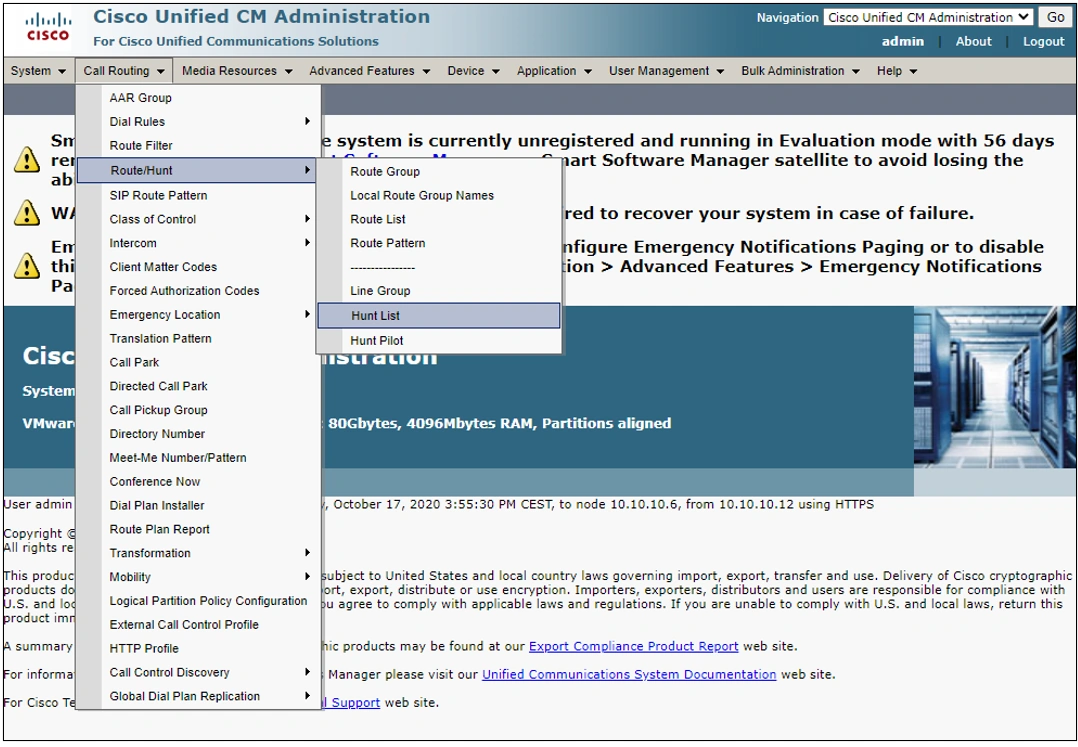This screenshot has width=1078, height=747.
Task: Click the Go button
Action: tap(1055, 17)
